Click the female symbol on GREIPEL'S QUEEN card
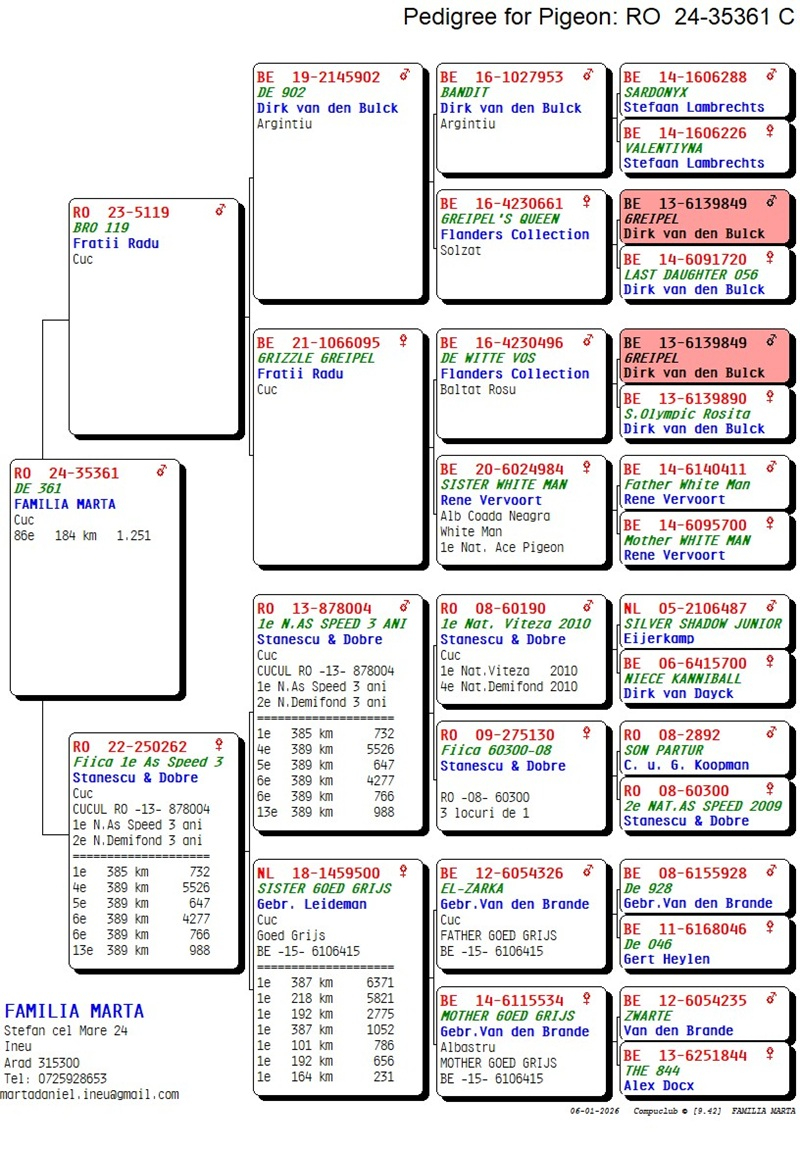The height and width of the screenshot is (1149, 800). pyautogui.click(x=588, y=202)
